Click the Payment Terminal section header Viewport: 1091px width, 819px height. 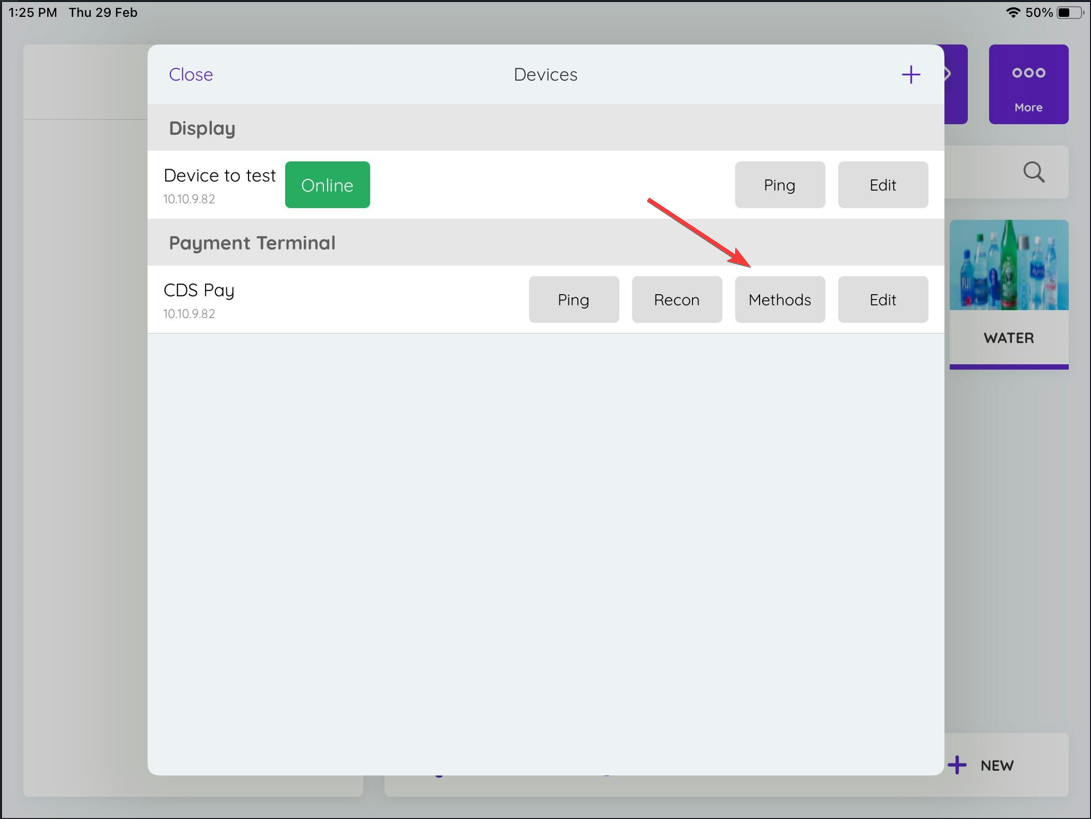tap(250, 242)
